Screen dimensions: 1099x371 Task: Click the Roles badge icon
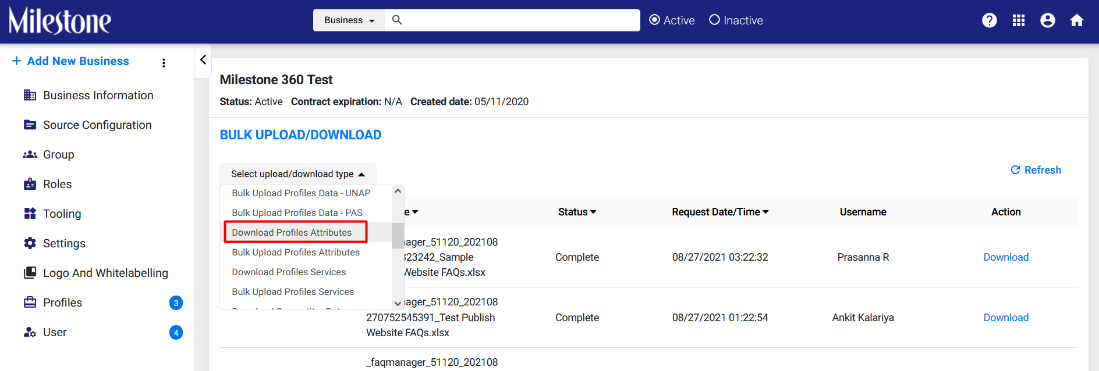29,184
